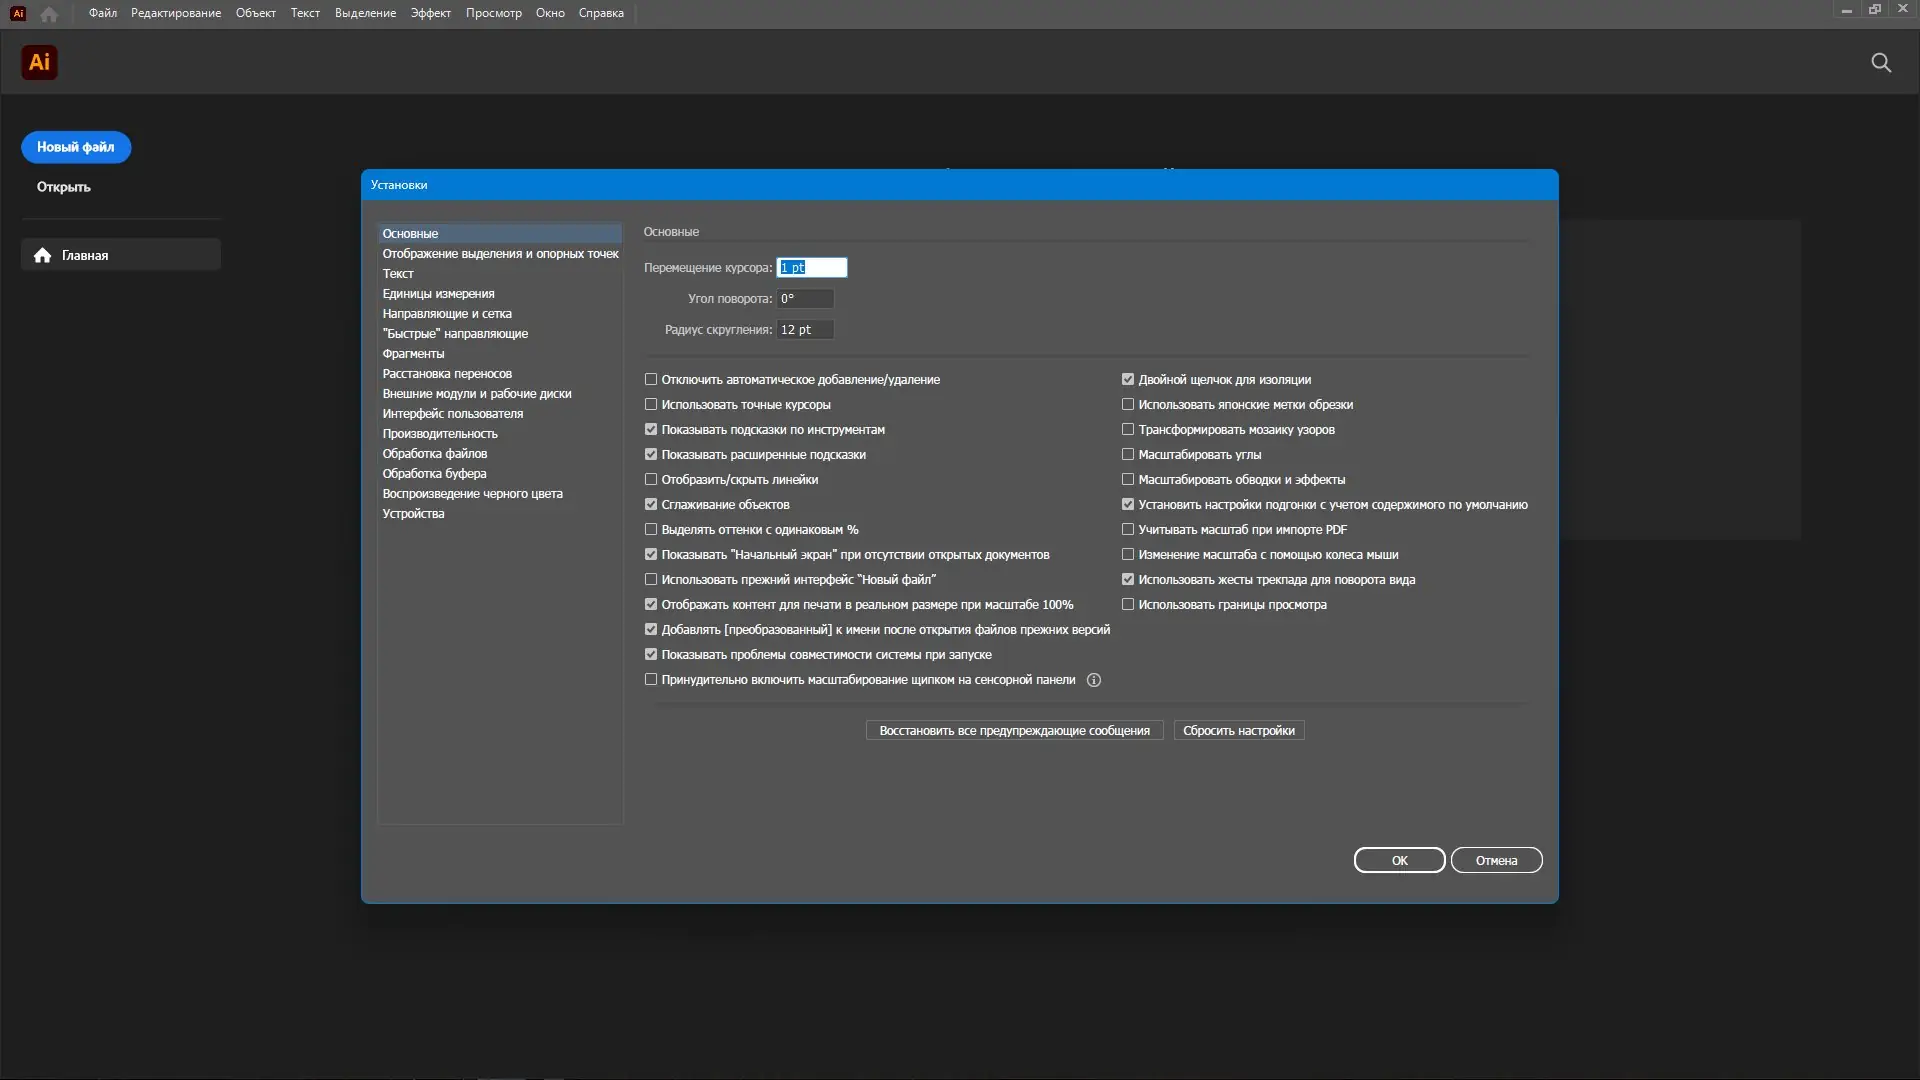This screenshot has width=1920, height=1080.
Task: Click the OK button
Action: [1398, 860]
